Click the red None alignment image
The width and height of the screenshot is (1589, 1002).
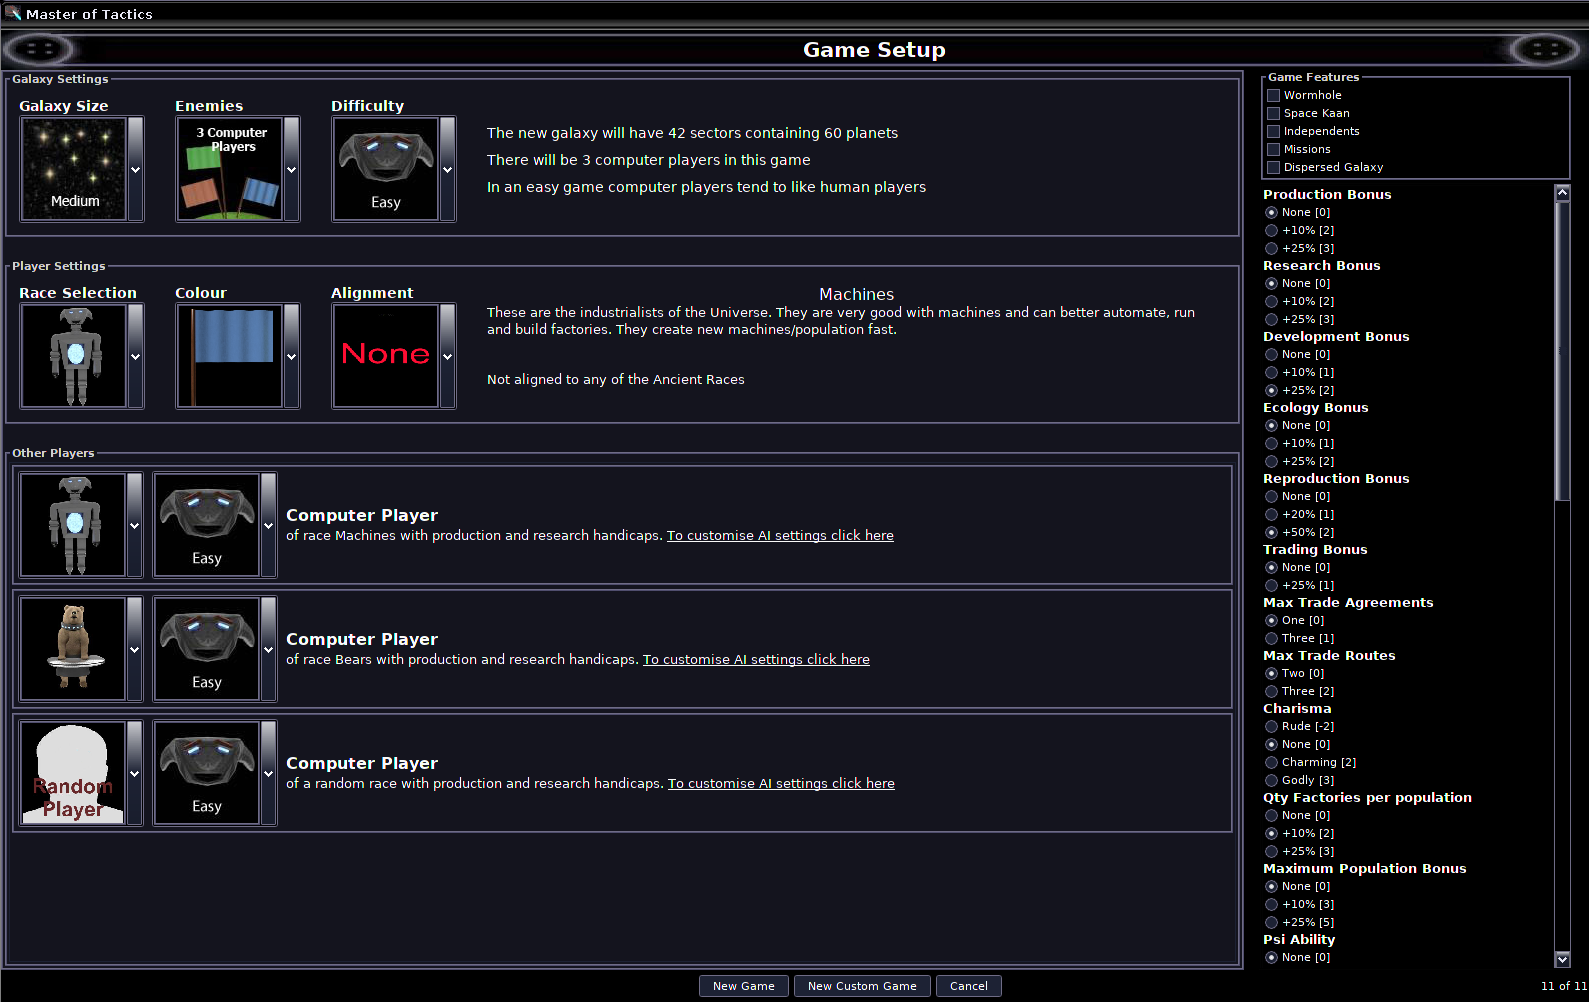tap(386, 356)
